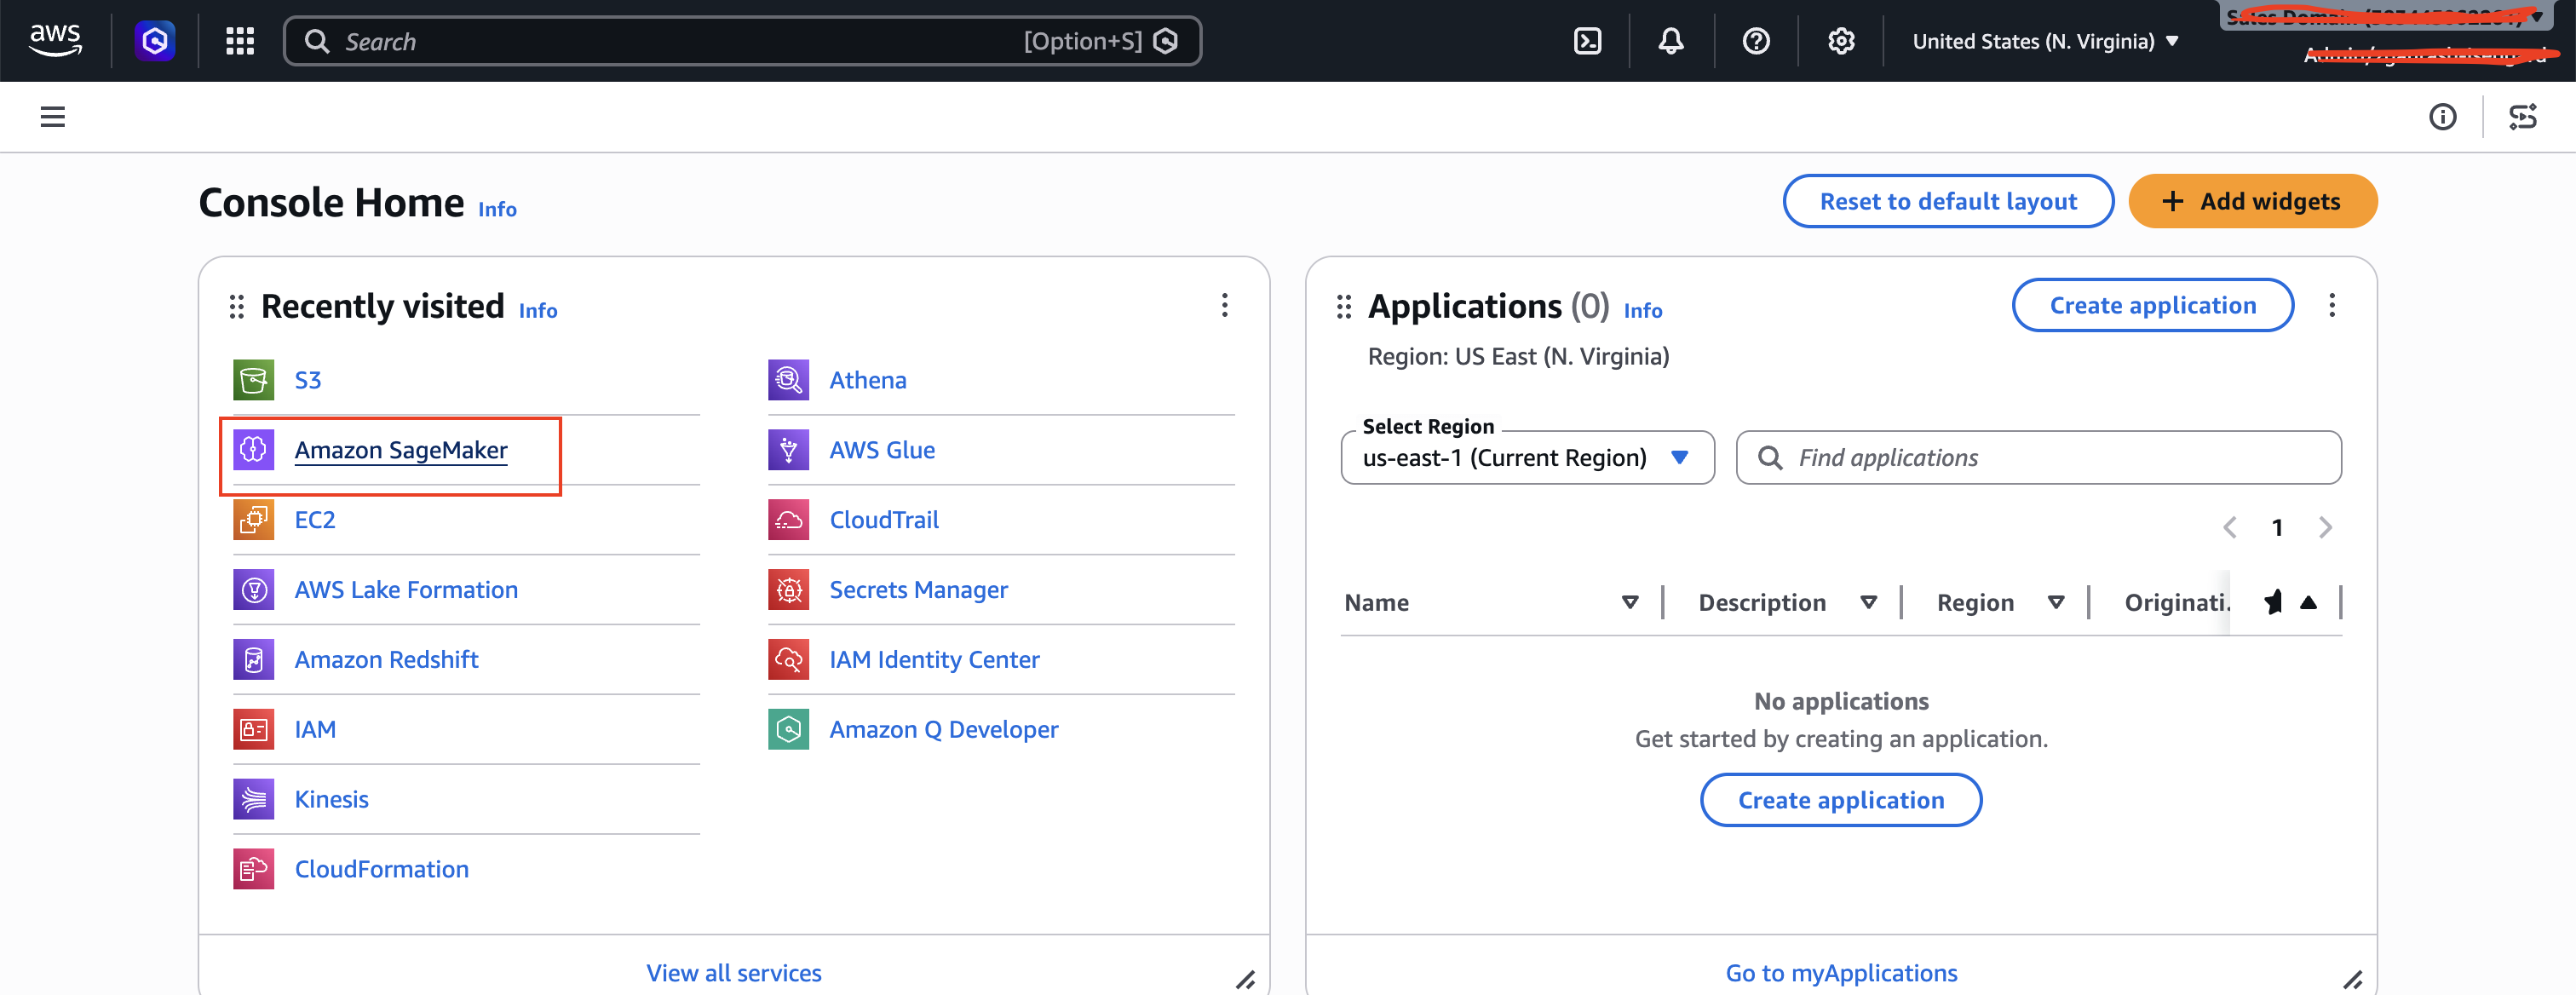Open the purple Amazon Q icon in header
The height and width of the screenshot is (995, 2576).
(155, 41)
